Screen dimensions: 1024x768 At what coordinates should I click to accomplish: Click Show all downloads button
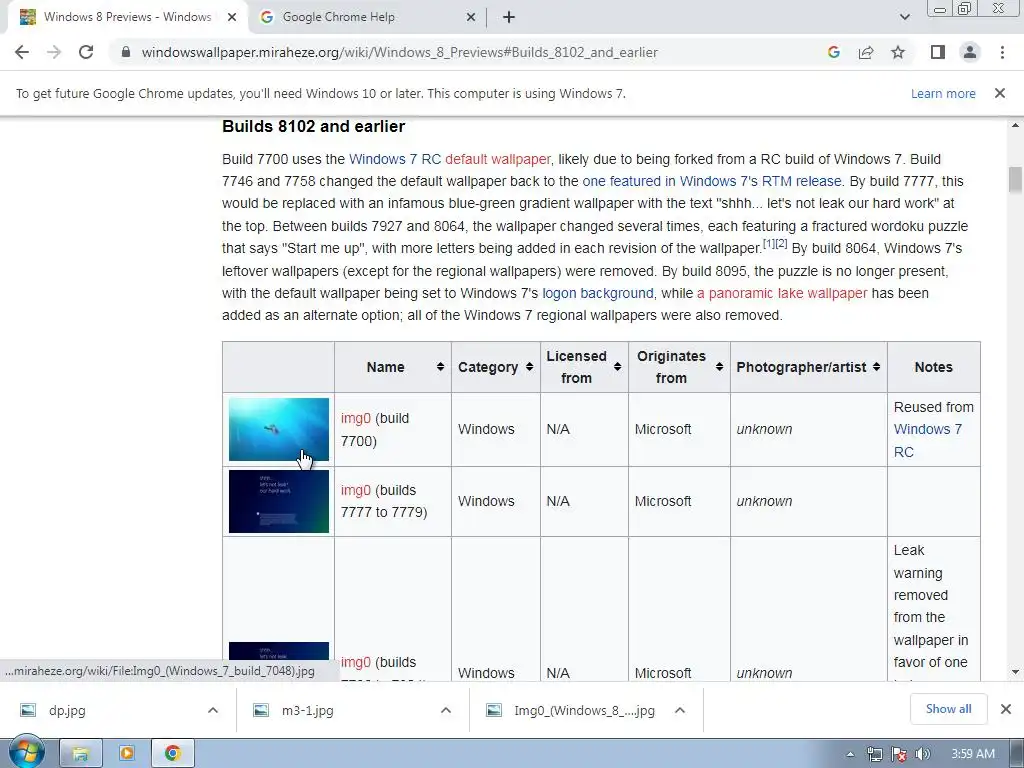(x=948, y=709)
